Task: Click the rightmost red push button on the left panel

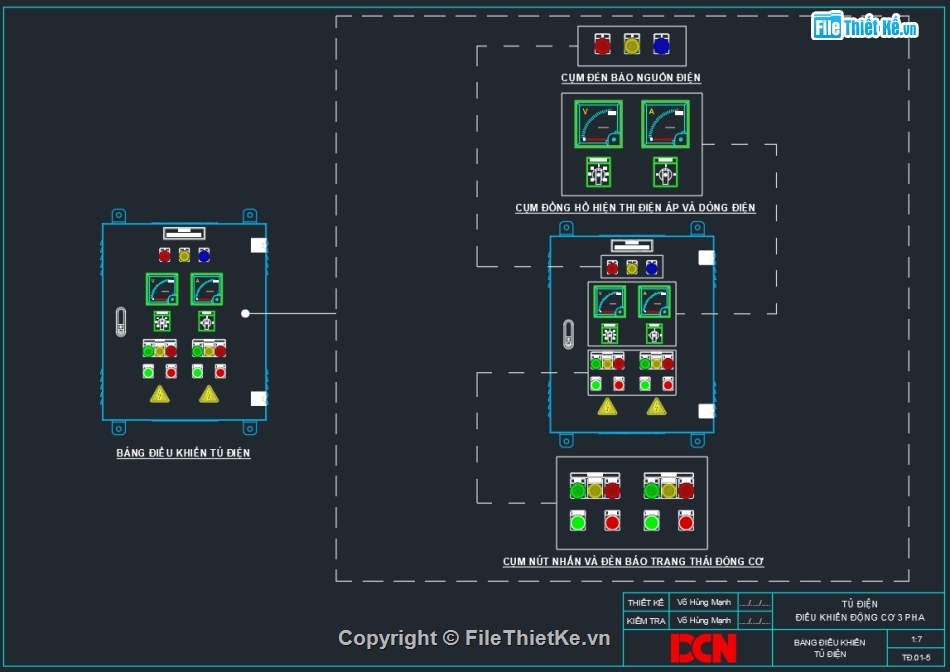Action: click(x=221, y=371)
